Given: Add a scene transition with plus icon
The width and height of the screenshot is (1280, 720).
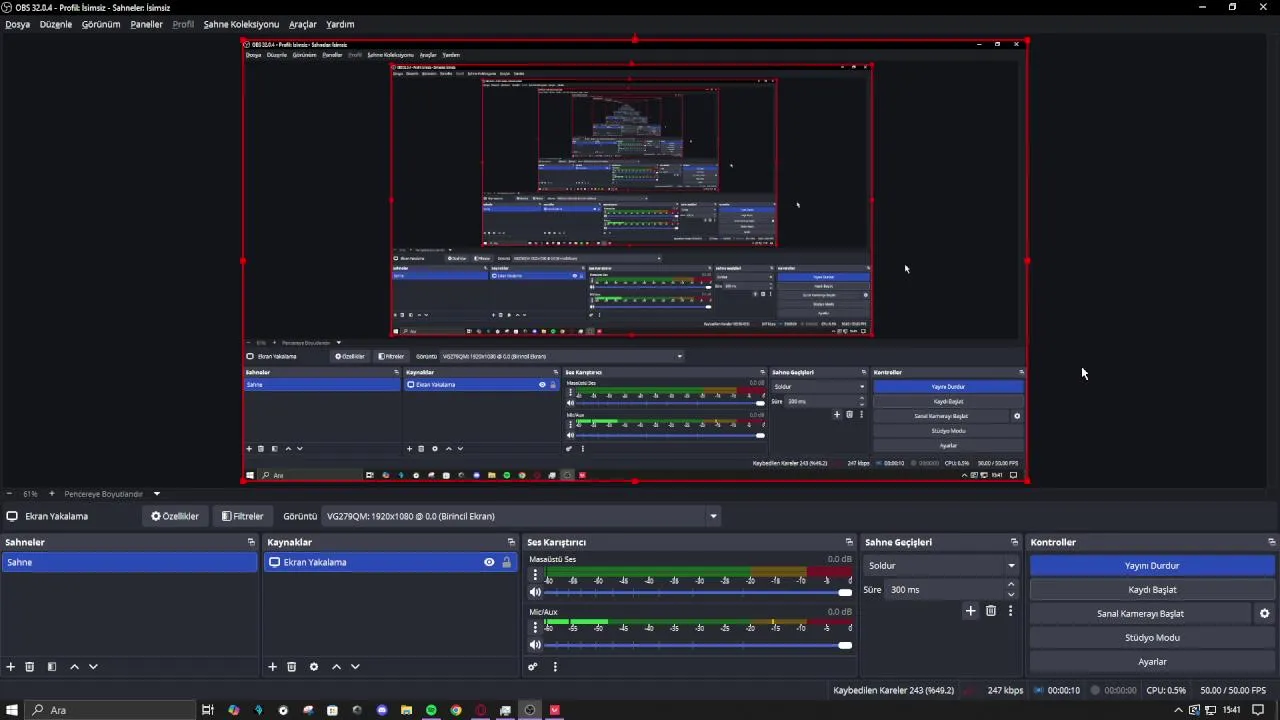Looking at the screenshot, I should tap(970, 611).
